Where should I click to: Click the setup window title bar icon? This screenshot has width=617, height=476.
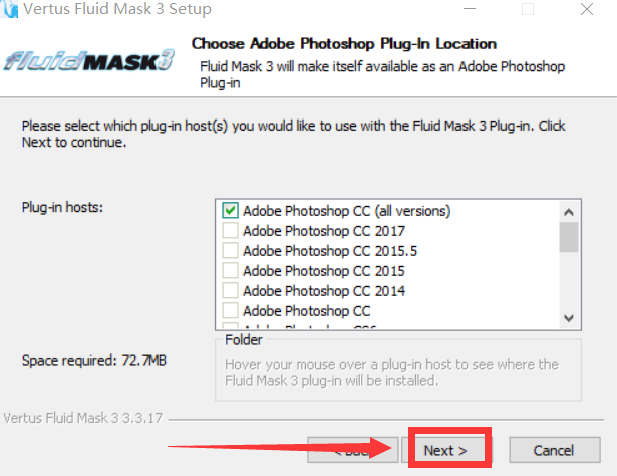pos(9,9)
